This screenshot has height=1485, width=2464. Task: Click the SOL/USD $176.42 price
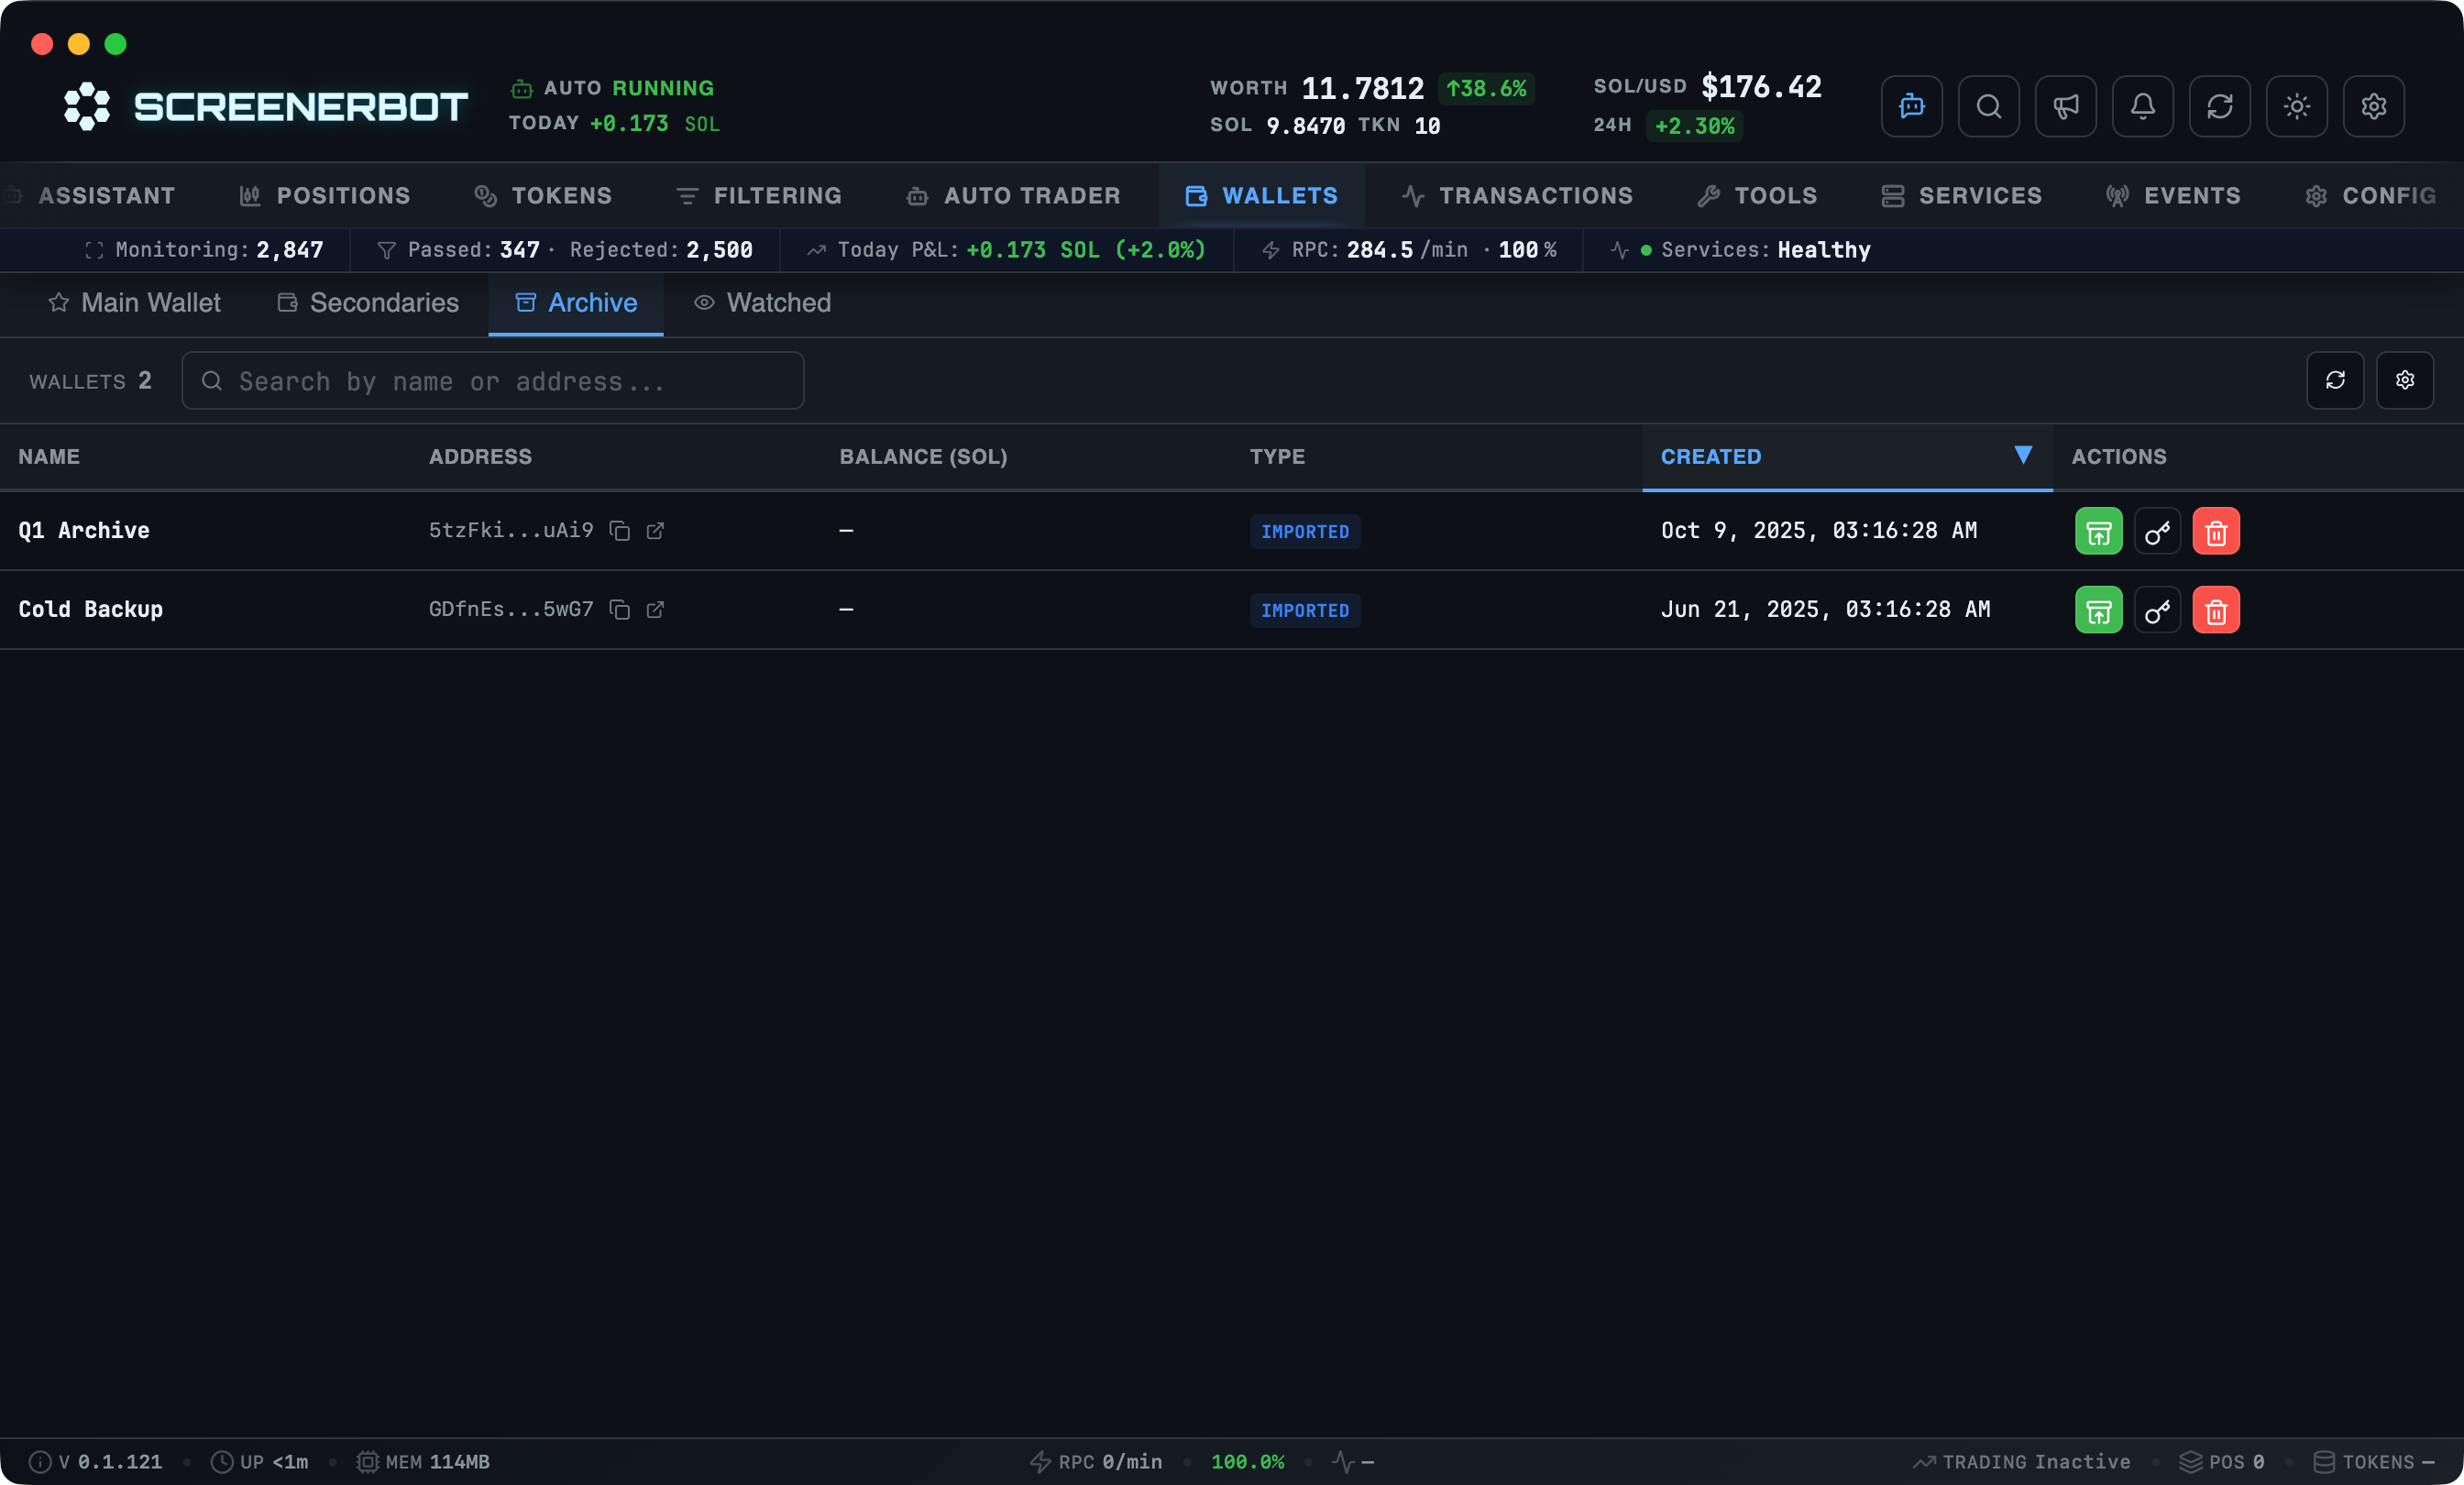pos(1707,87)
